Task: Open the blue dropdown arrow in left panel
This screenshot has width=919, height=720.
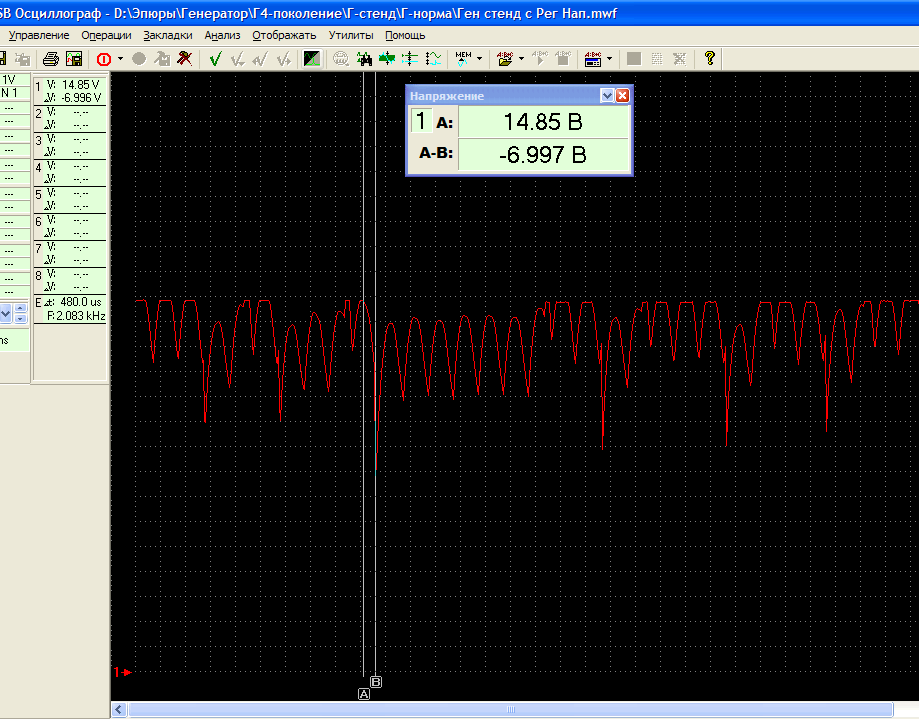Action: click(5, 314)
